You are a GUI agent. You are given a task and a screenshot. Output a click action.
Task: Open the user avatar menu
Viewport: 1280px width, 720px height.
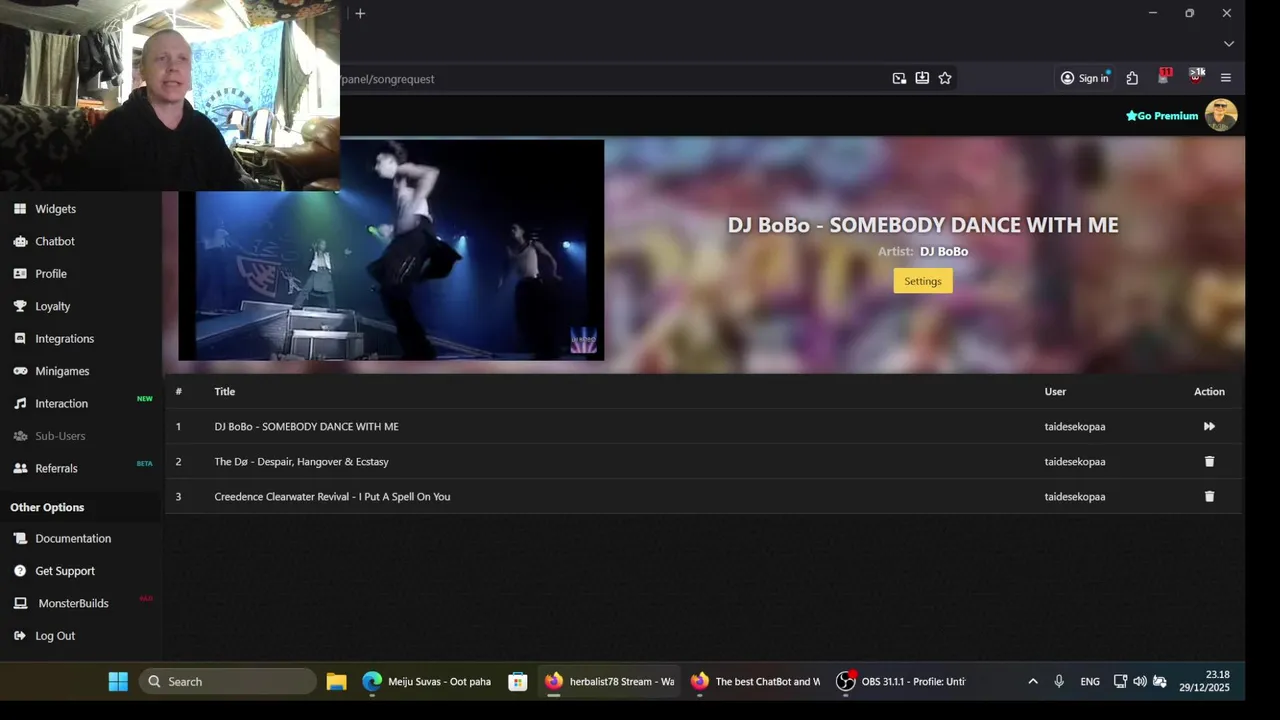click(1221, 115)
